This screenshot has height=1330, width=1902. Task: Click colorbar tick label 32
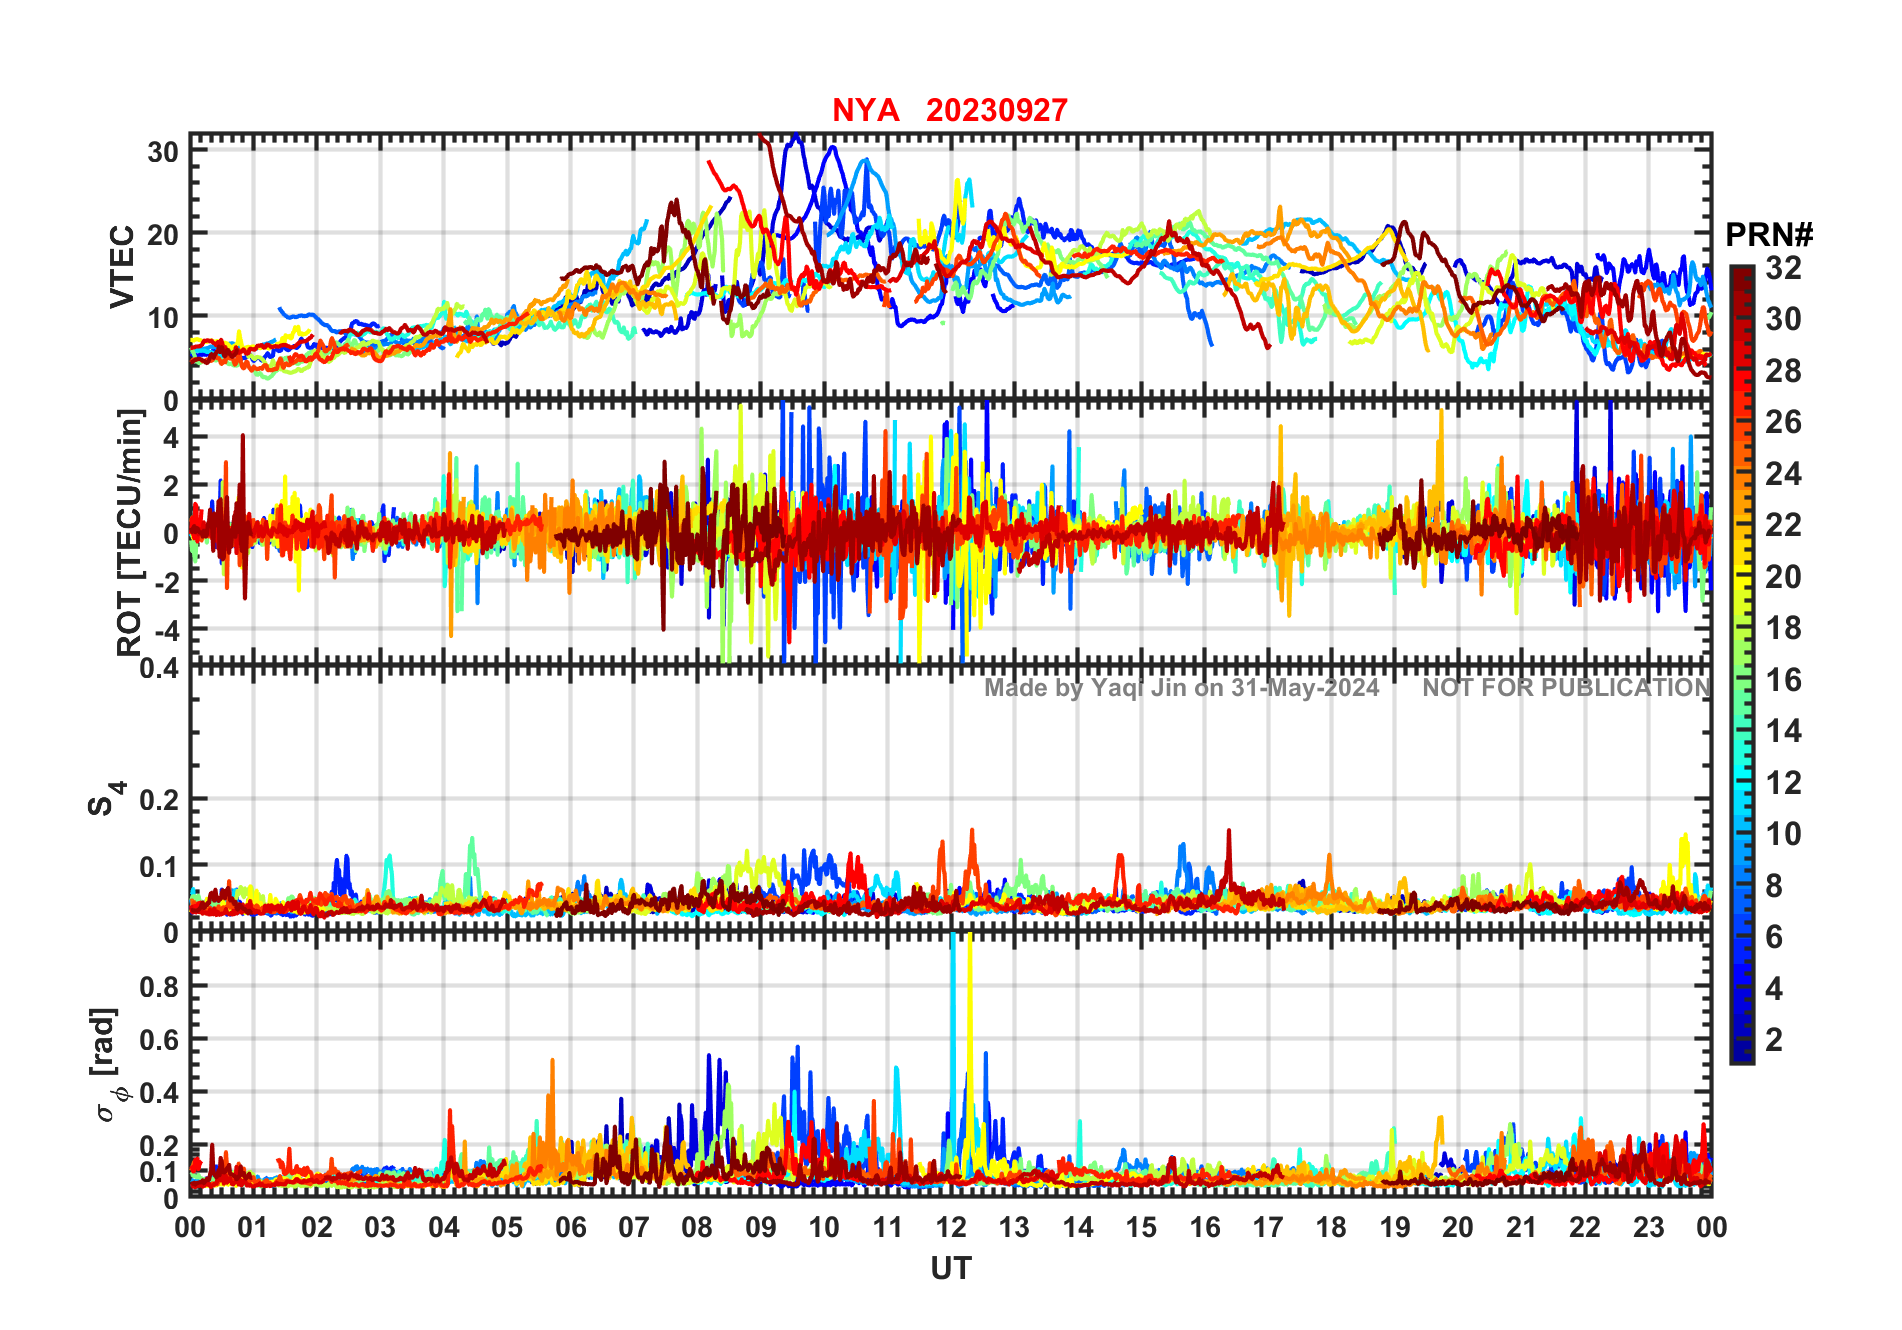(1783, 268)
